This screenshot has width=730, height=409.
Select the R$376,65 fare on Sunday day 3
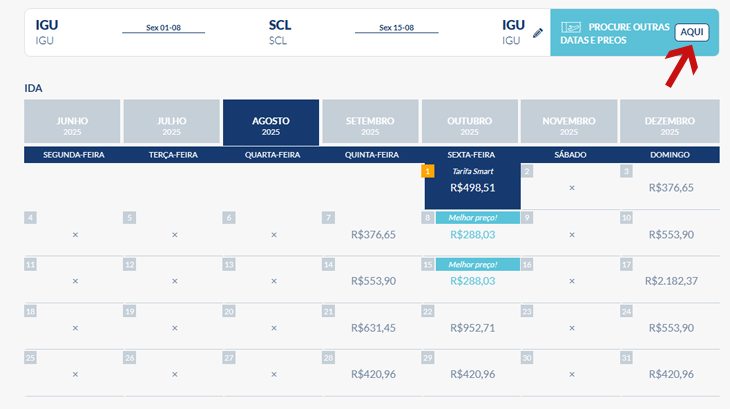tap(671, 188)
